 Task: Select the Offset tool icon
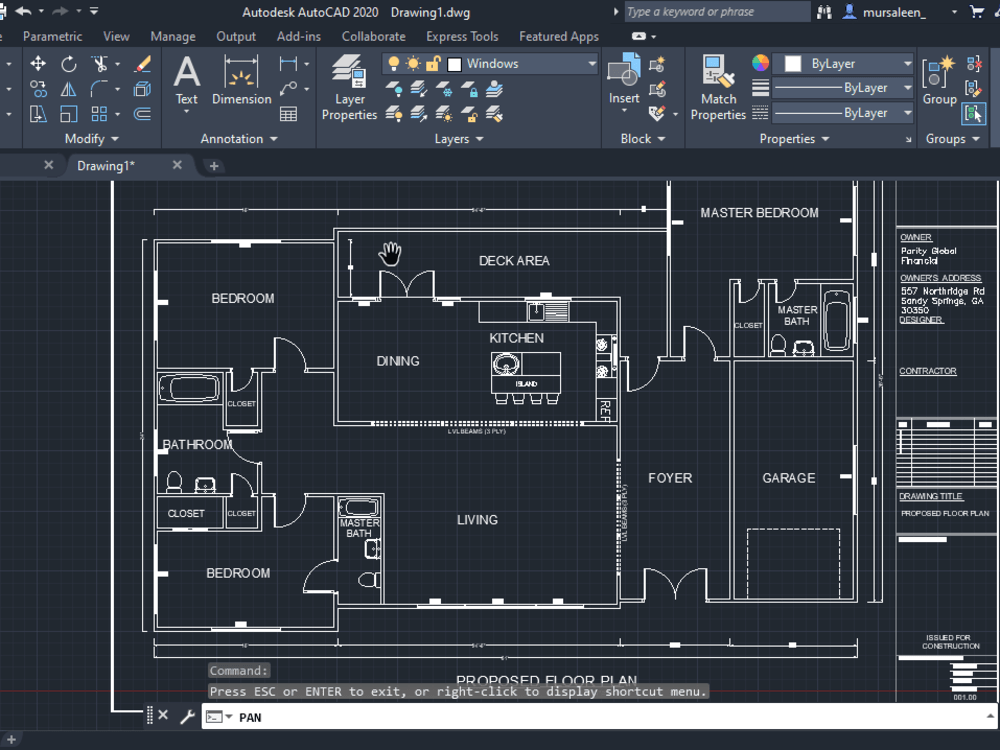[x=143, y=114]
